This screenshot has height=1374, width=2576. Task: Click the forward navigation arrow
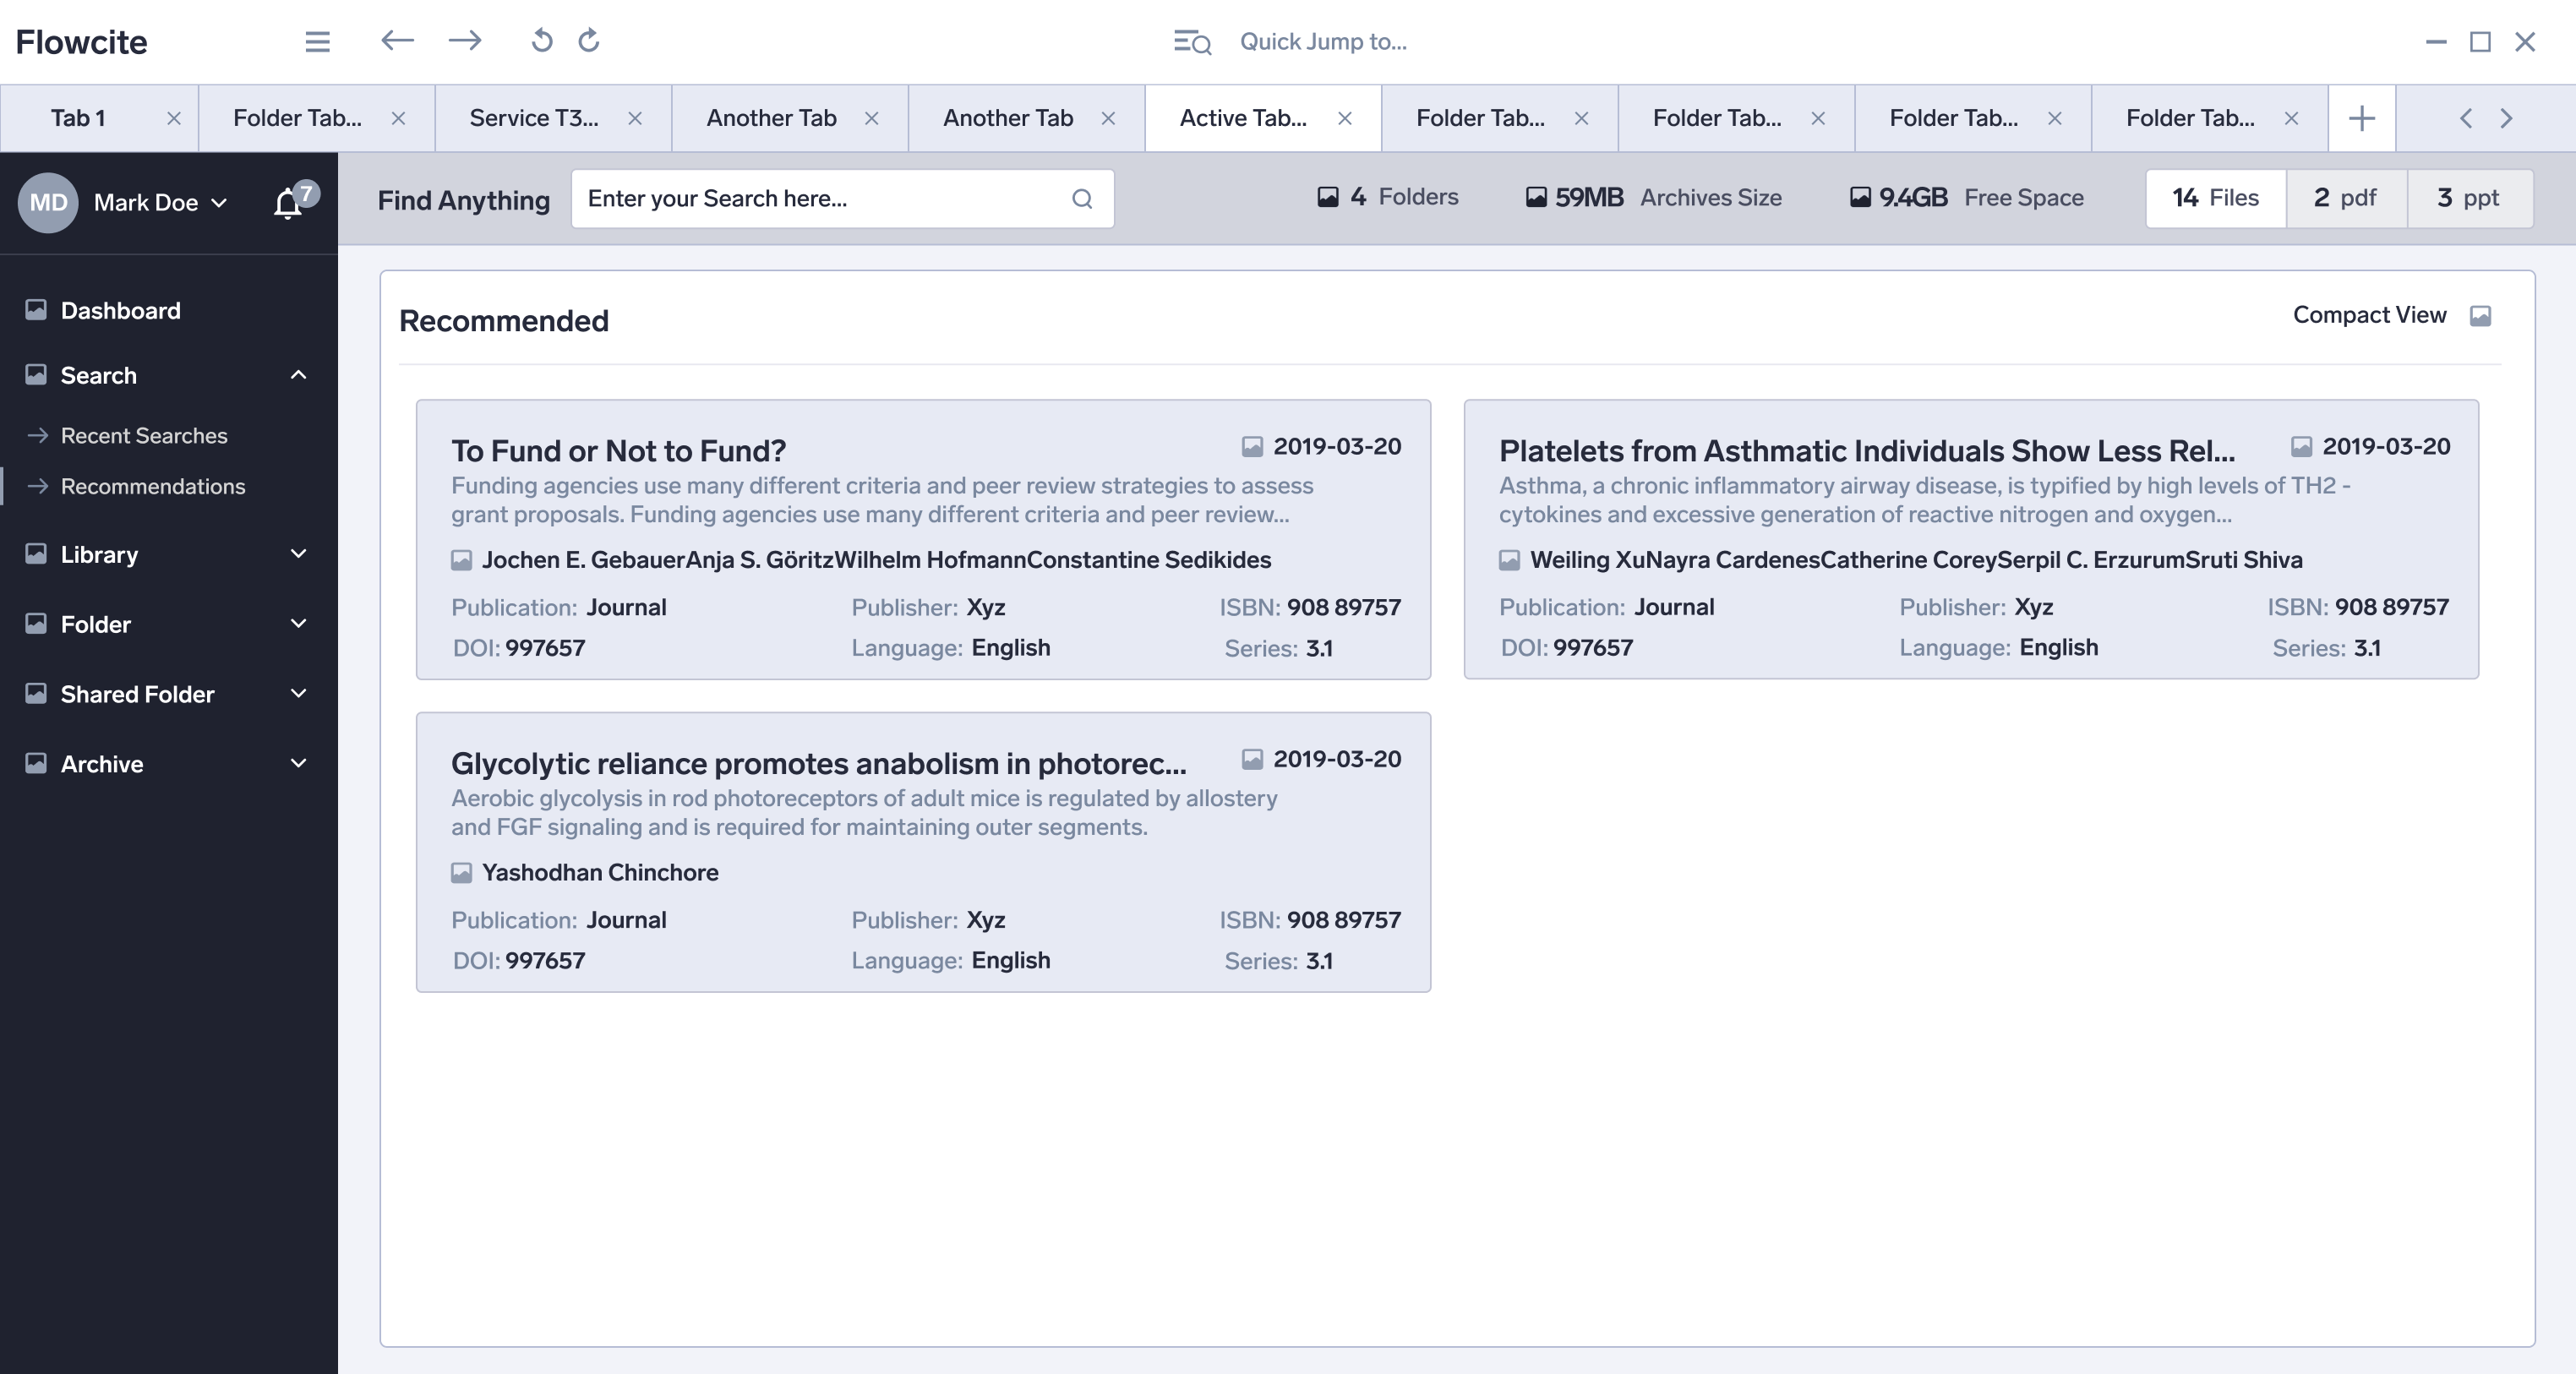pyautogui.click(x=465, y=41)
